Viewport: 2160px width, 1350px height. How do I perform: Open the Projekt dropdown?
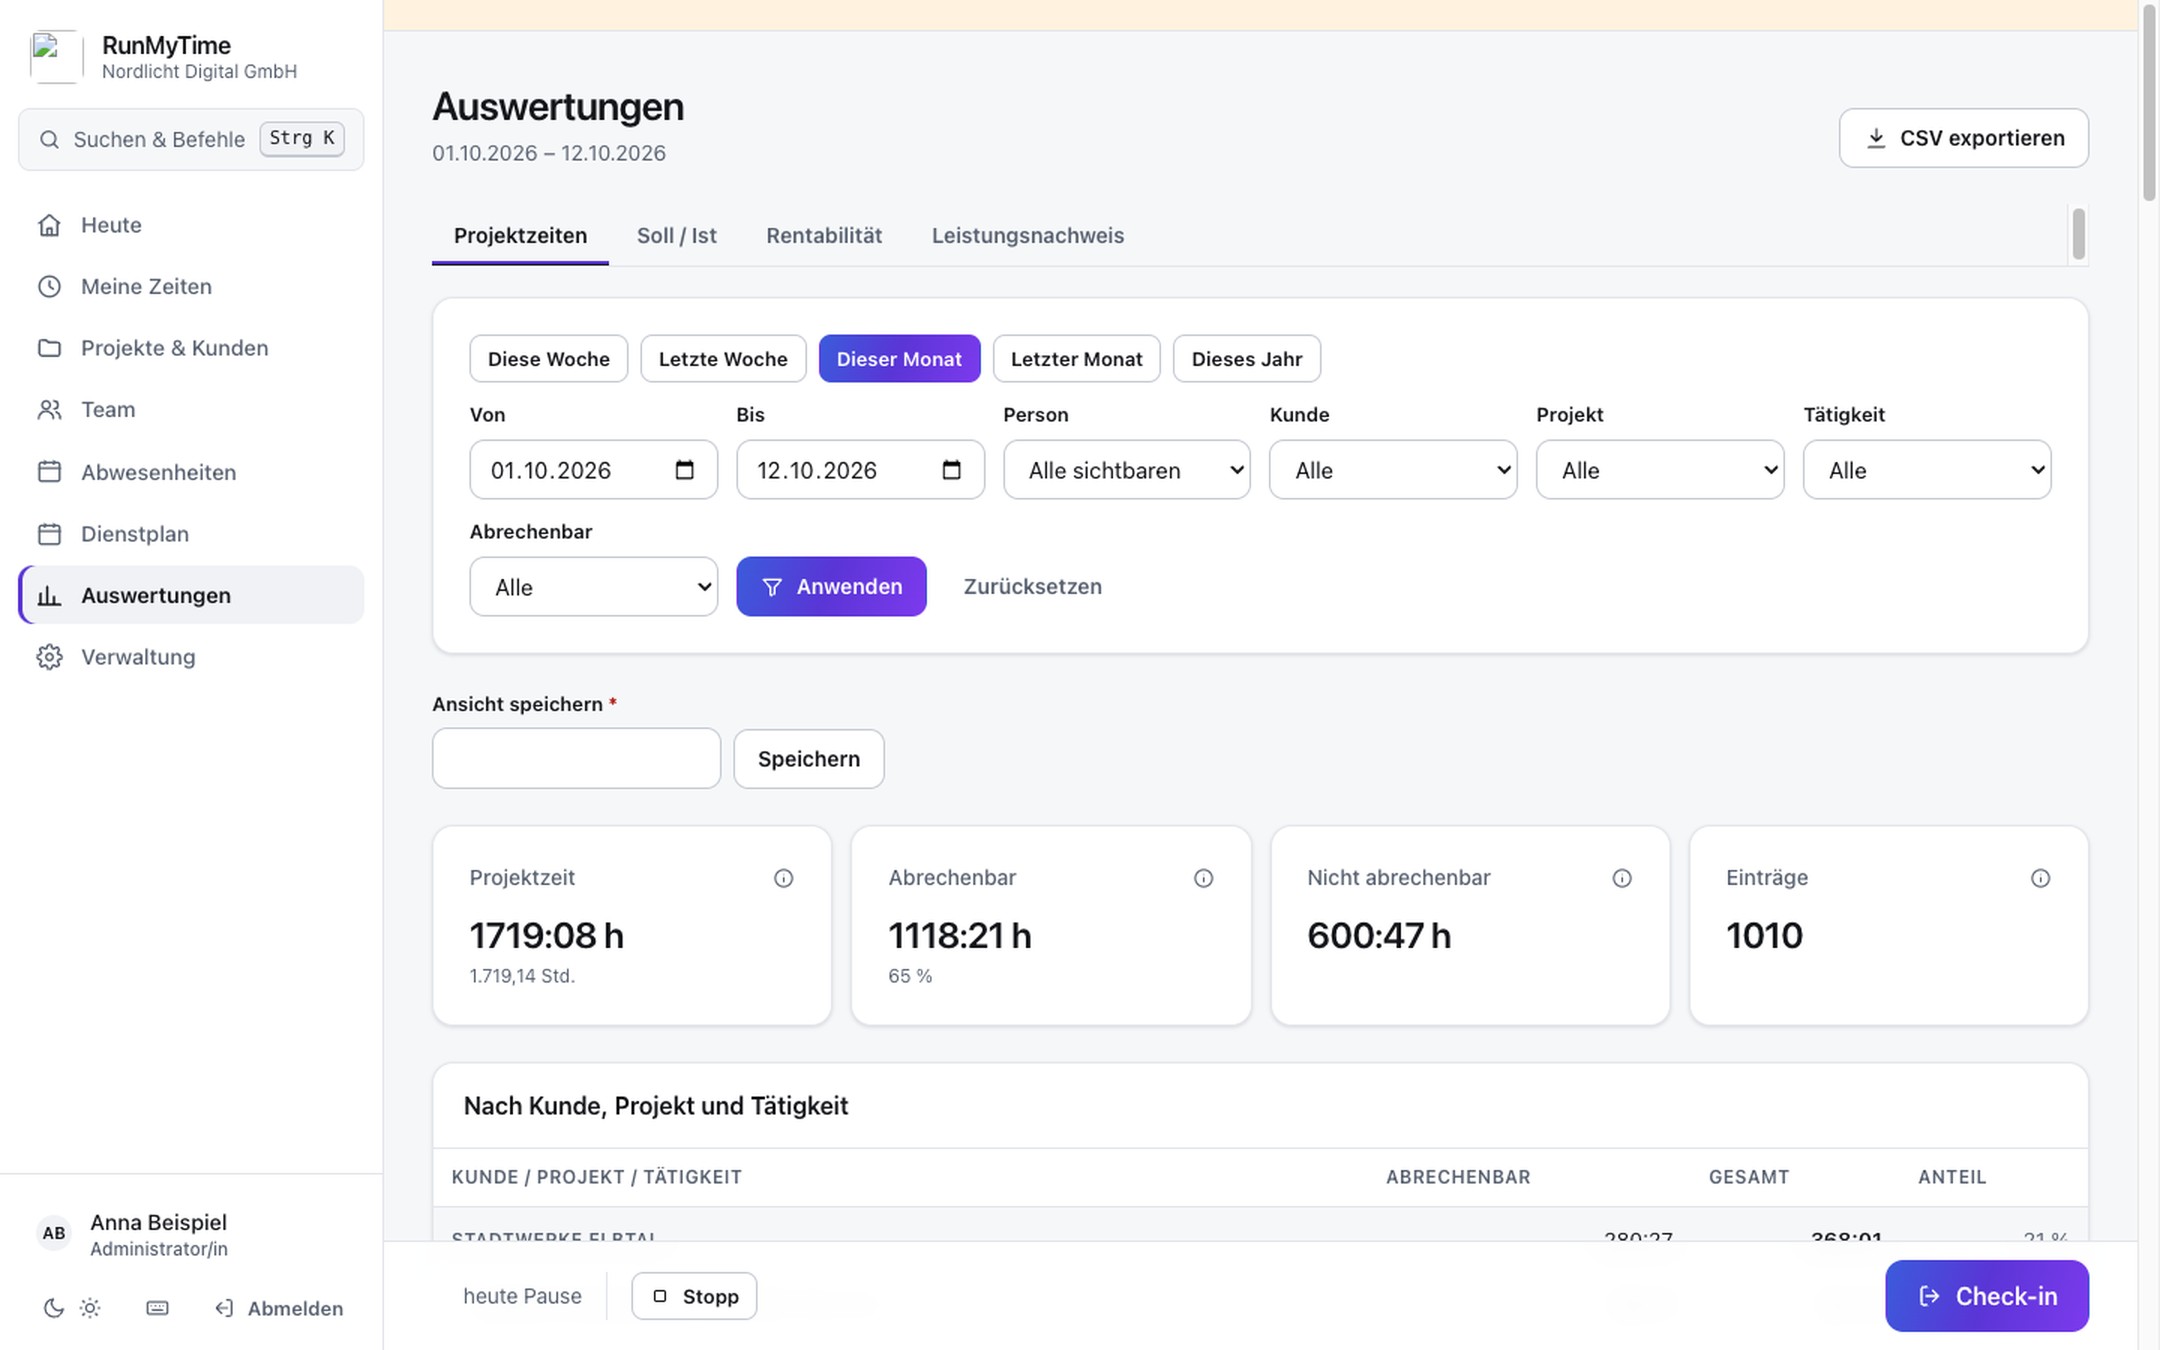[1660, 470]
